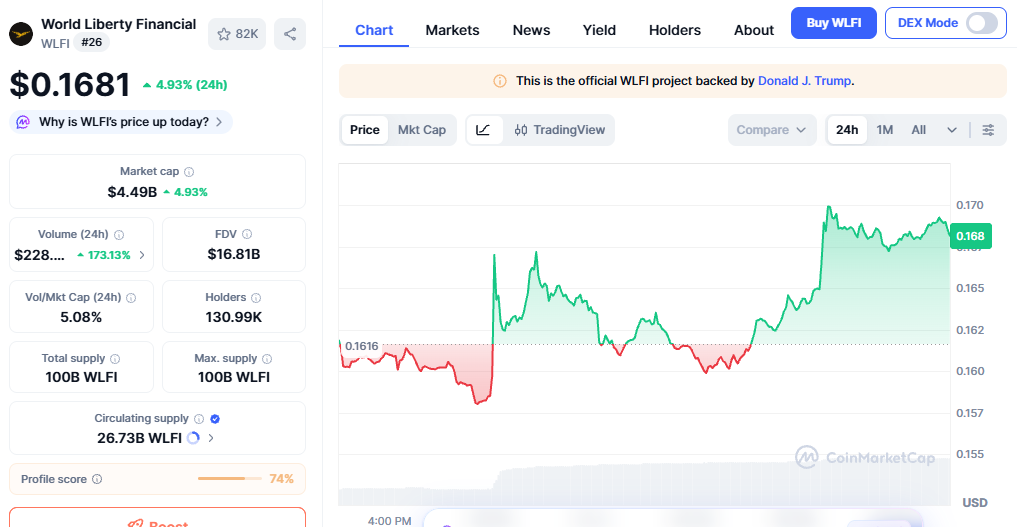Add WLFI to watchlist with star button
Screen dimensions: 1017x527
click(237, 34)
